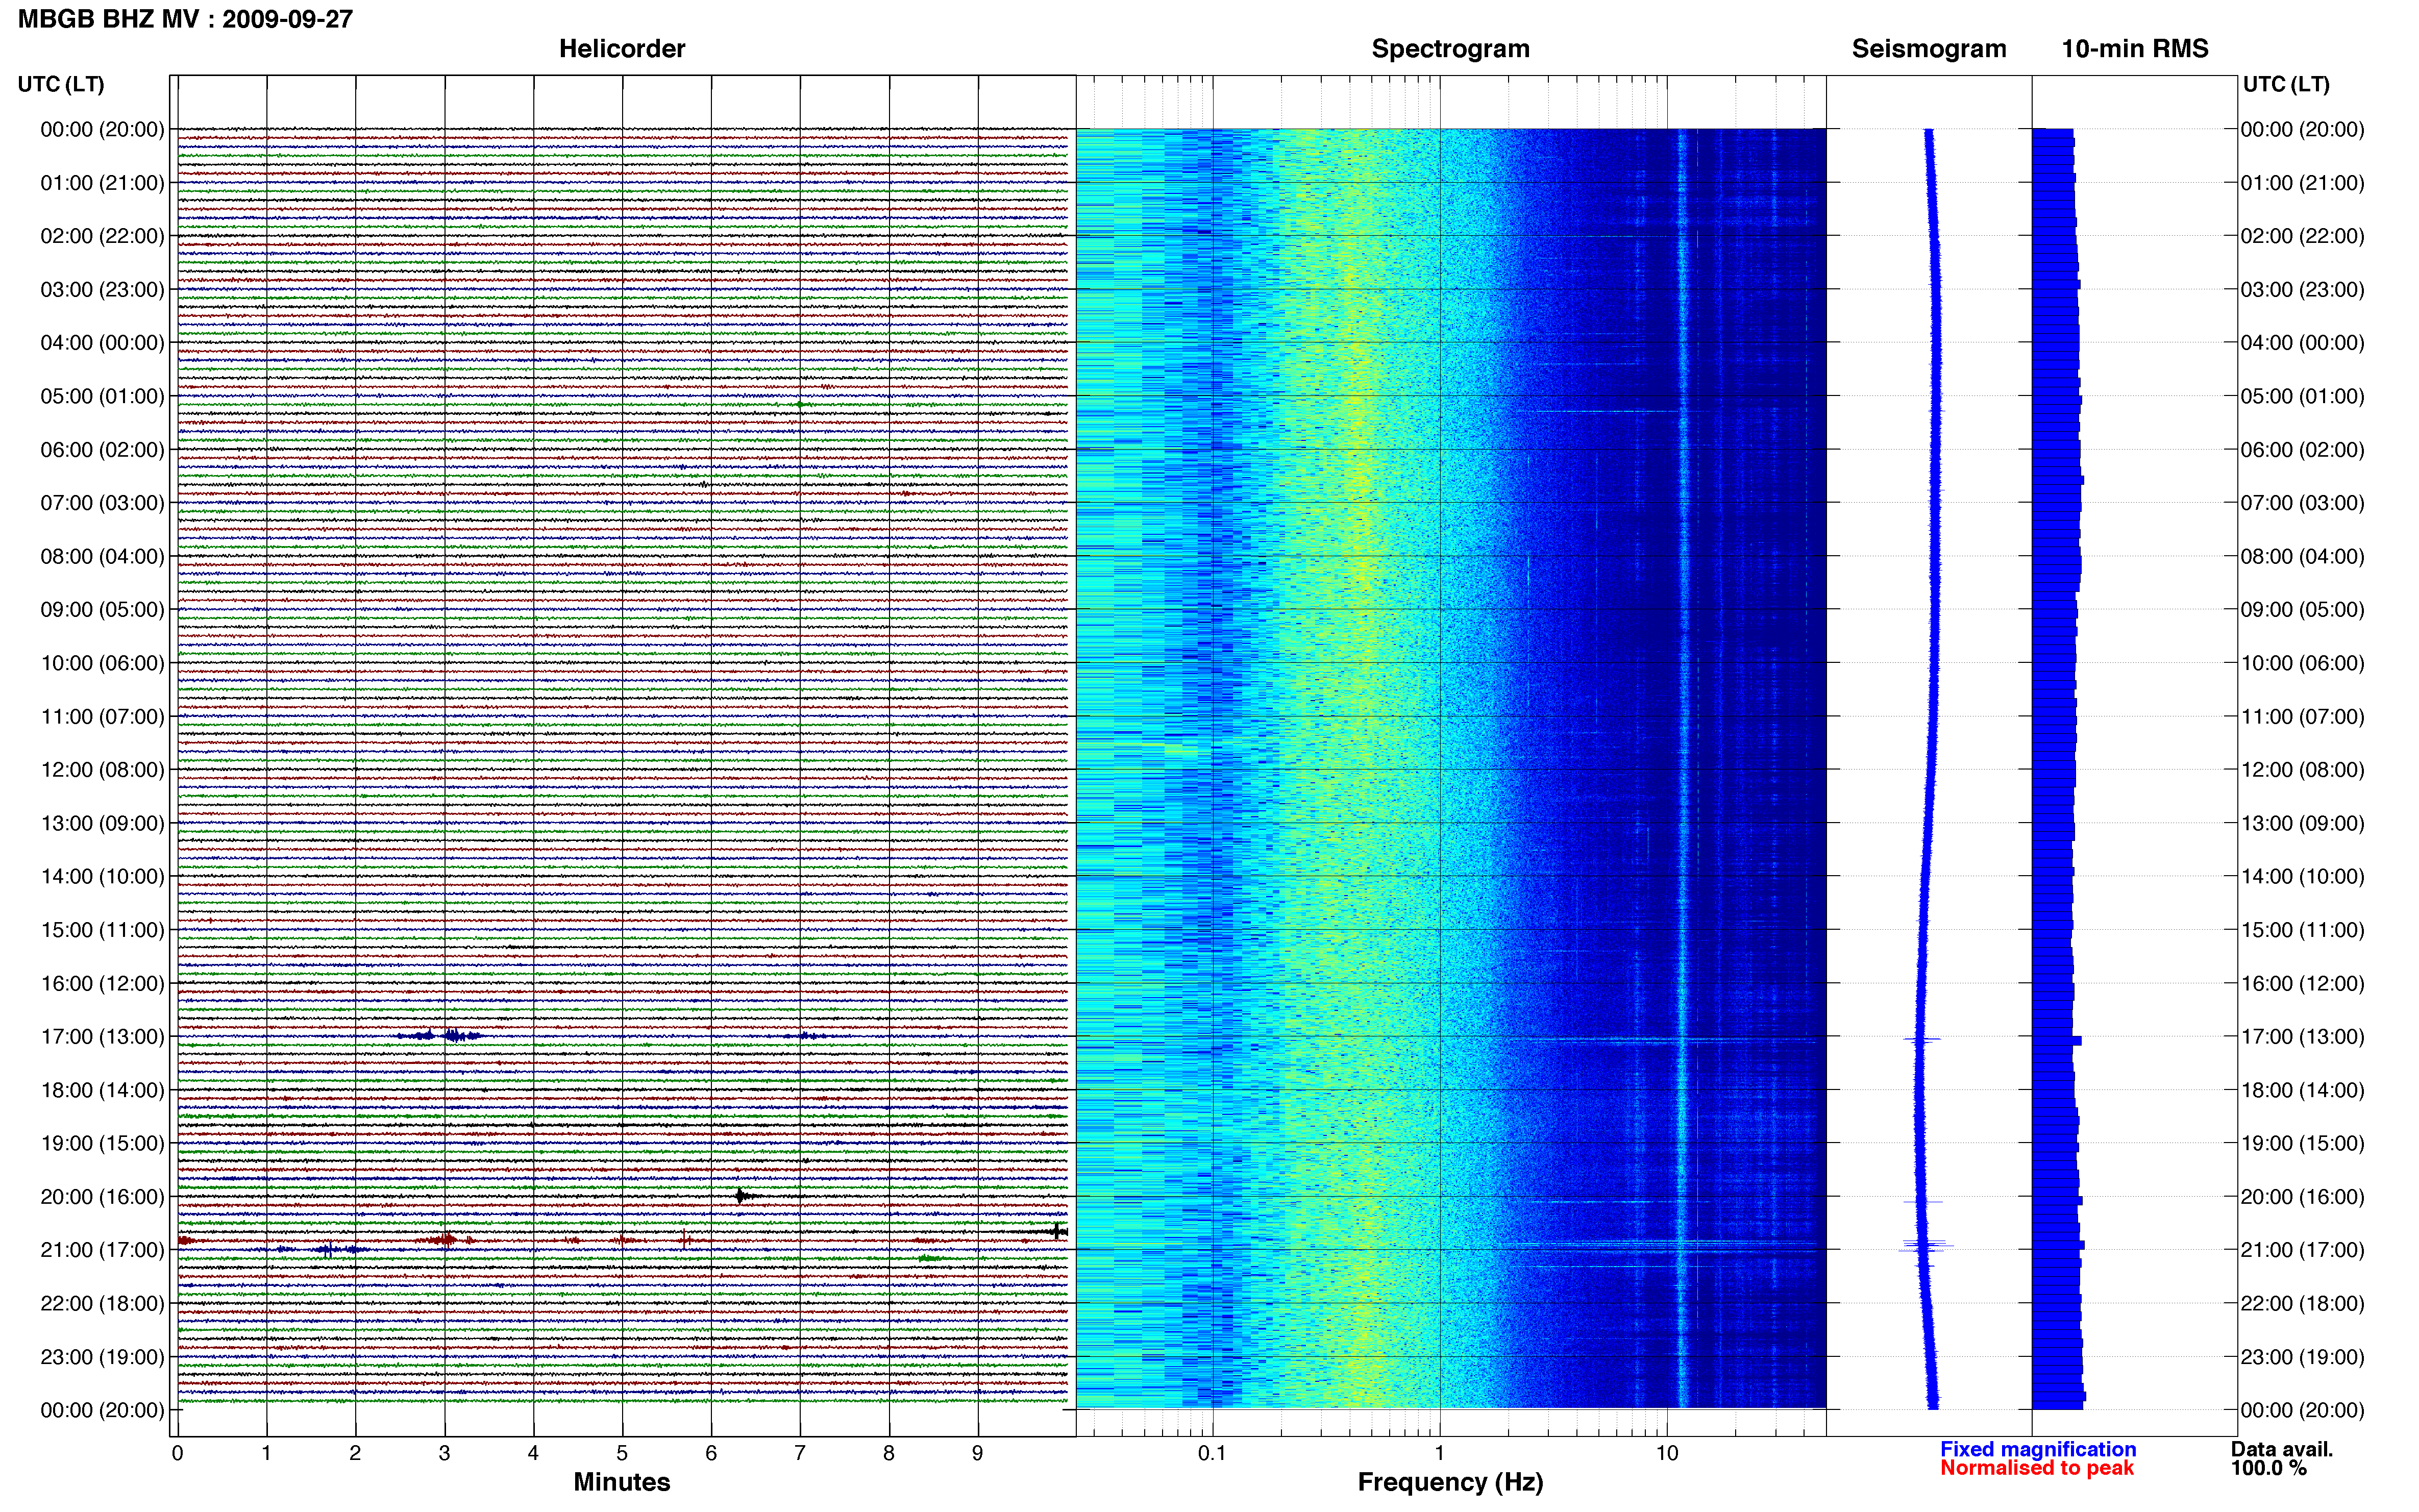The height and width of the screenshot is (1512, 2419).
Task: Click the "10" frequency axis tick label
Action: coord(1667,1454)
